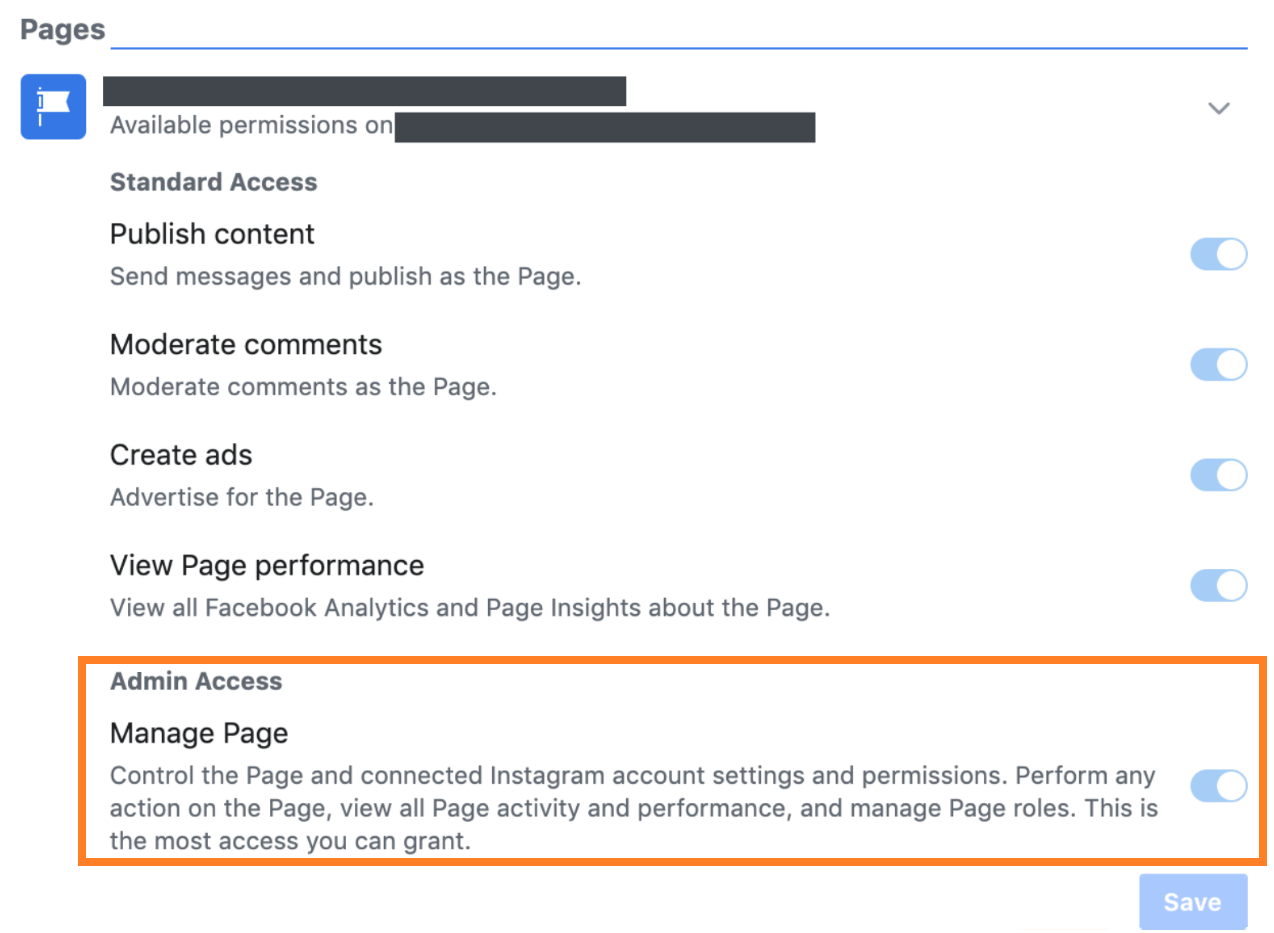Select the Standard Access heading
This screenshot has height=933, width=1274.
coord(213,182)
